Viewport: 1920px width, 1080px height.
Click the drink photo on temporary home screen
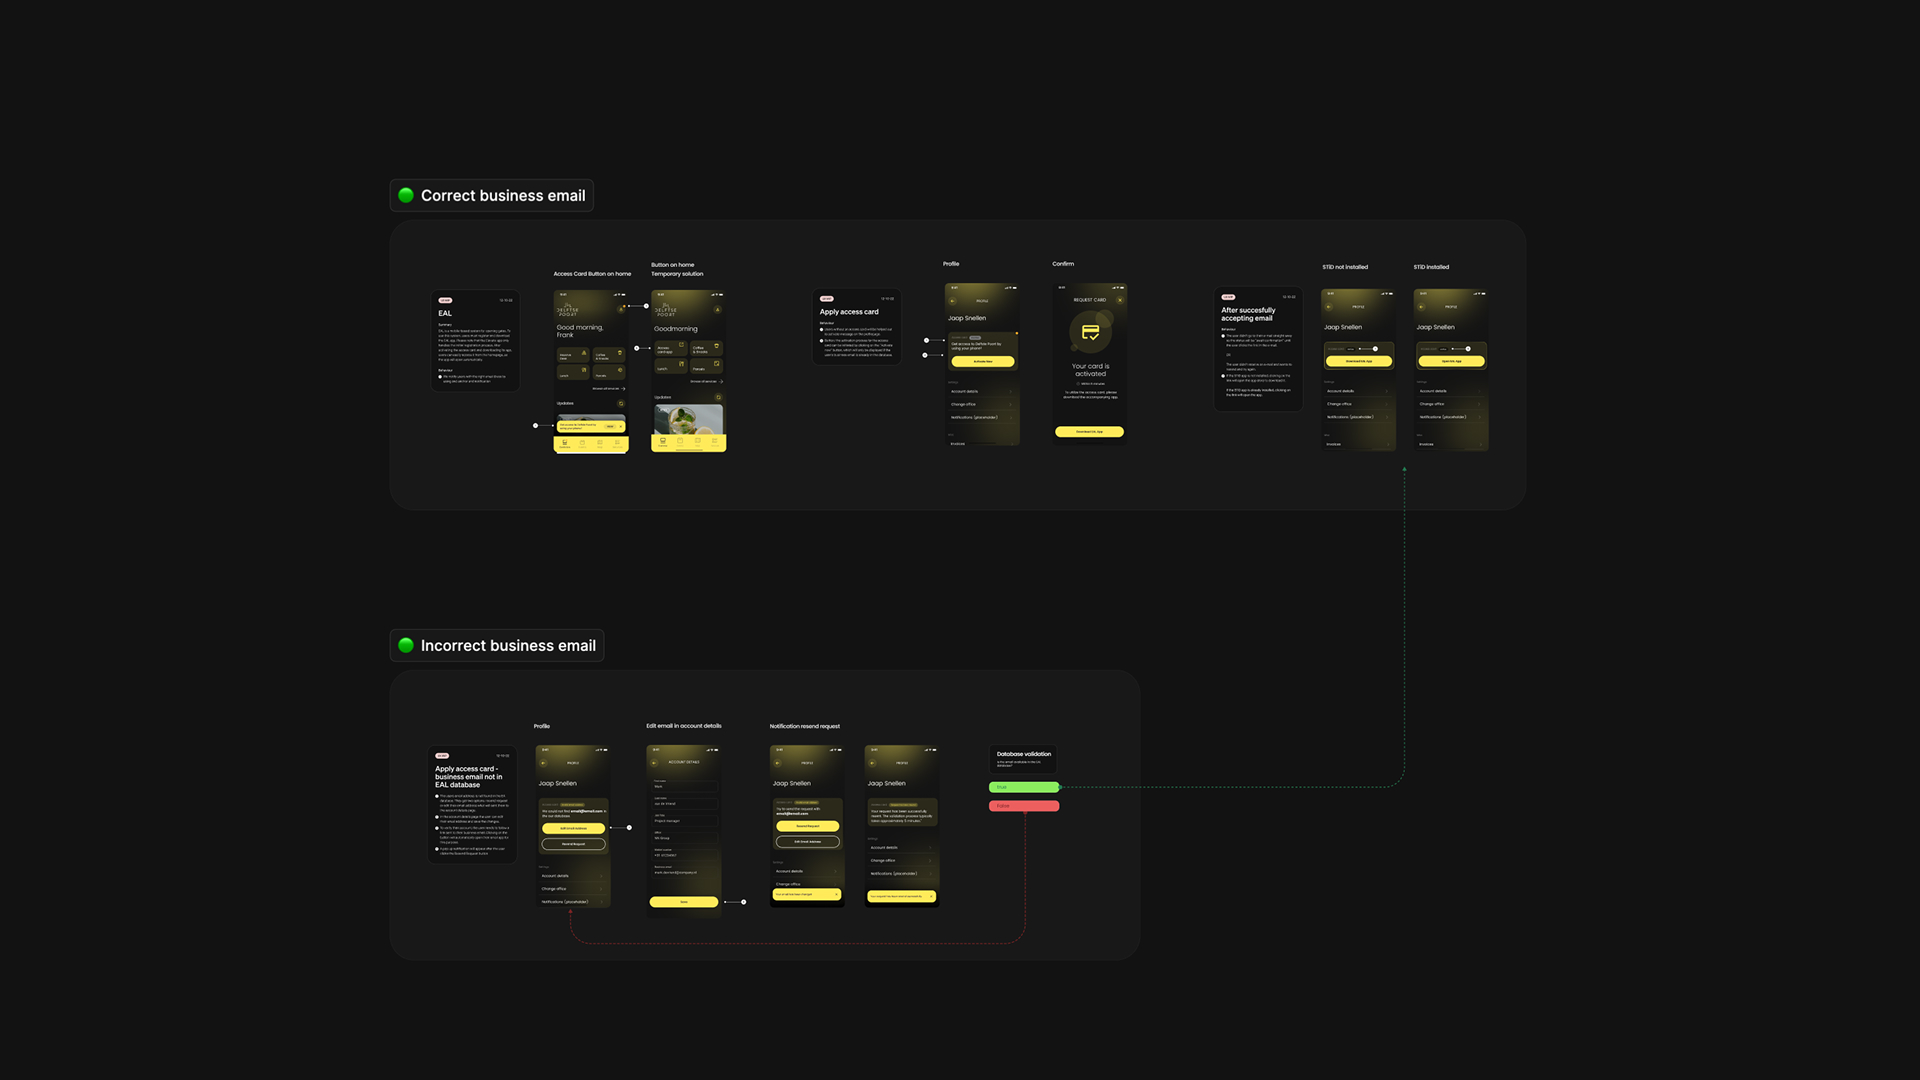coord(688,419)
